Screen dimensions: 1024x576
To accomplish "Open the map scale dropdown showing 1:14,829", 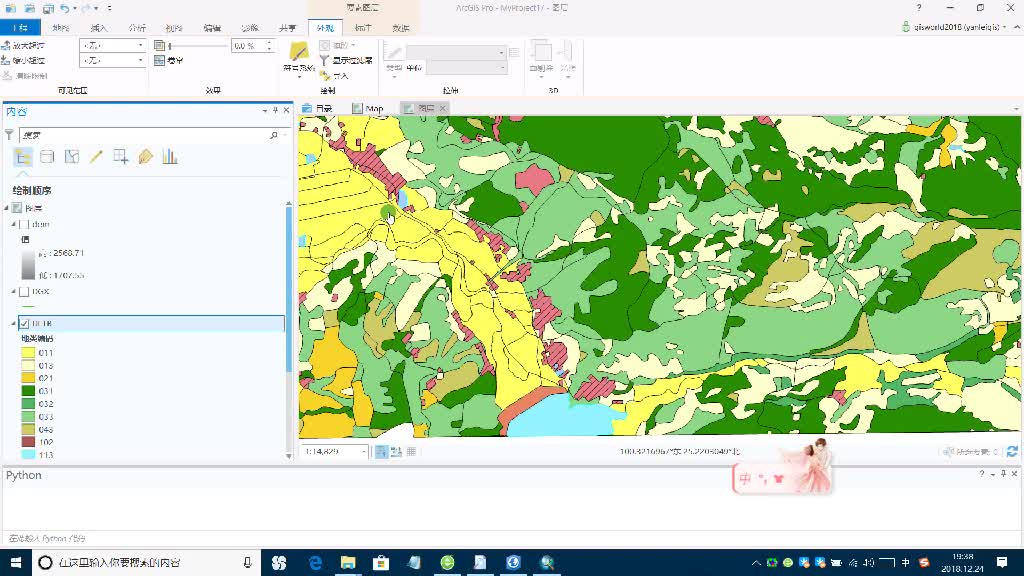I will 364,452.
